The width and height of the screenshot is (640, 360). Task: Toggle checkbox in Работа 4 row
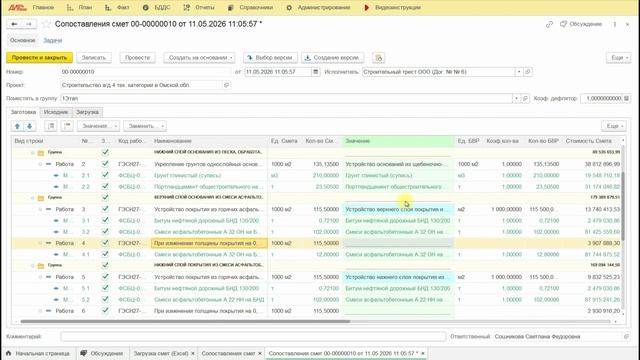[105, 243]
